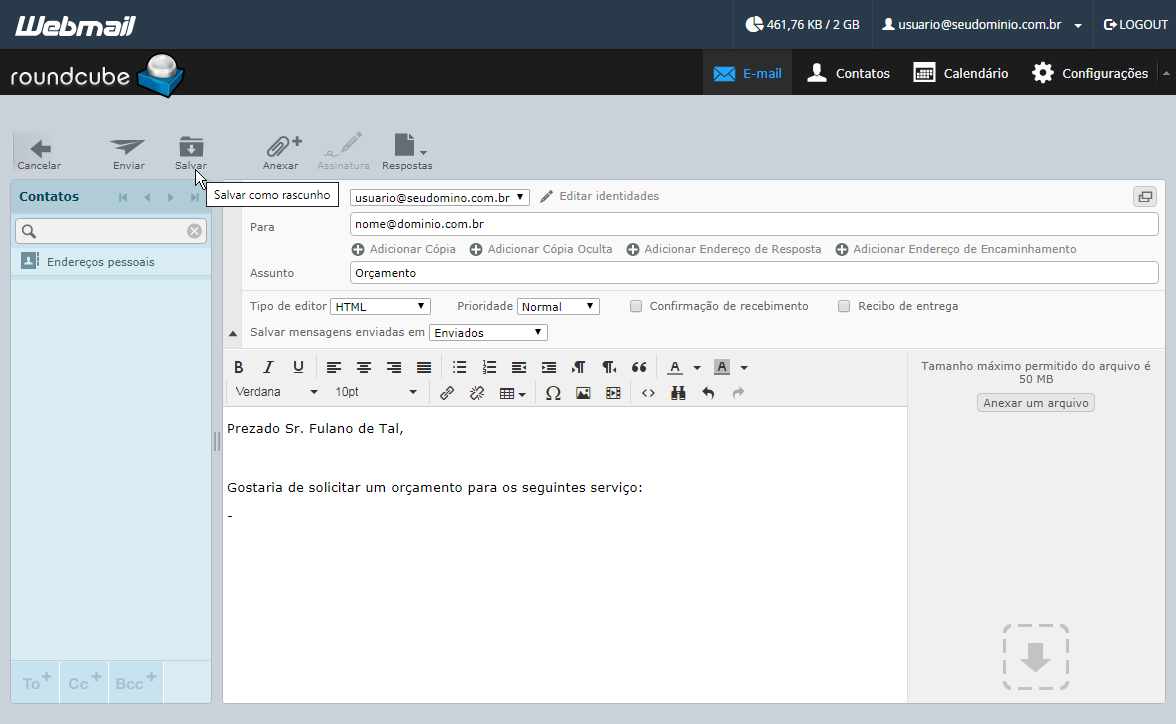Switch to the Calendário tab

tap(961, 74)
